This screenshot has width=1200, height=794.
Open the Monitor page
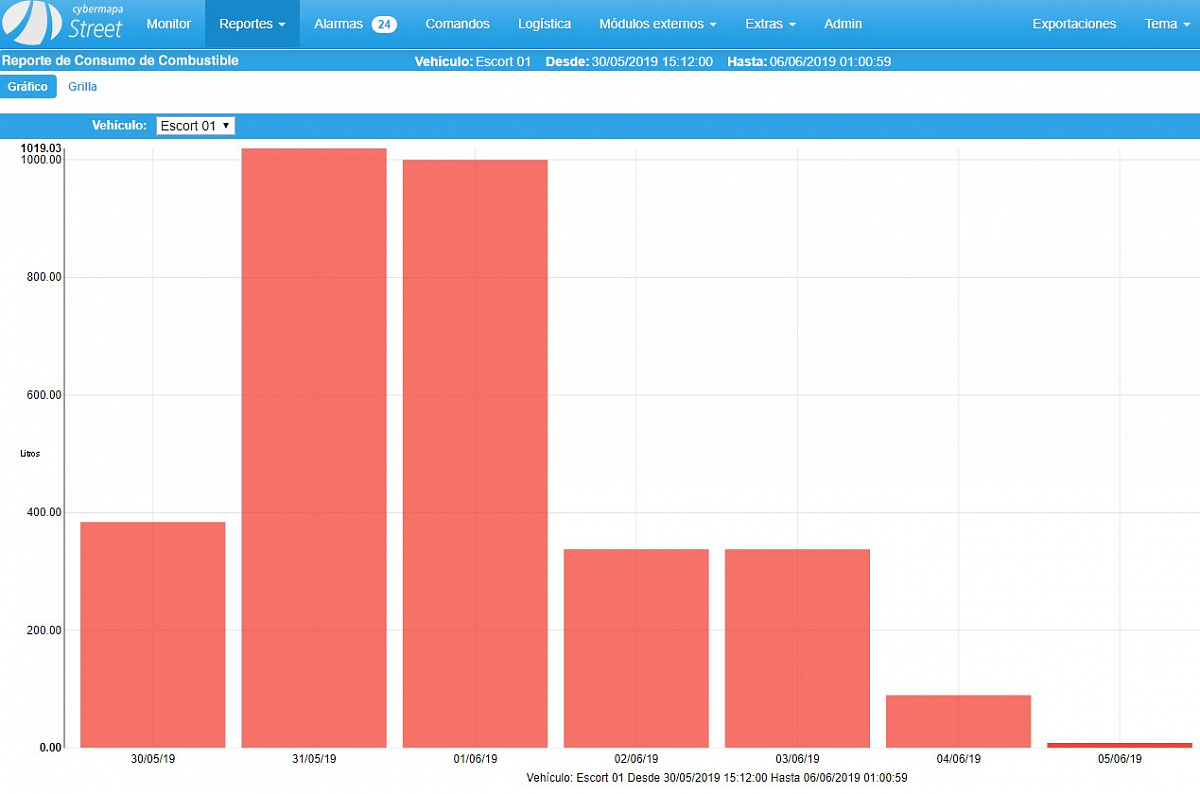pos(168,23)
